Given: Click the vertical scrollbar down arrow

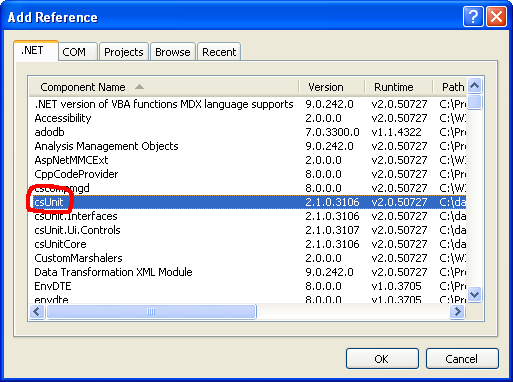Looking at the screenshot, I should tap(474, 295).
